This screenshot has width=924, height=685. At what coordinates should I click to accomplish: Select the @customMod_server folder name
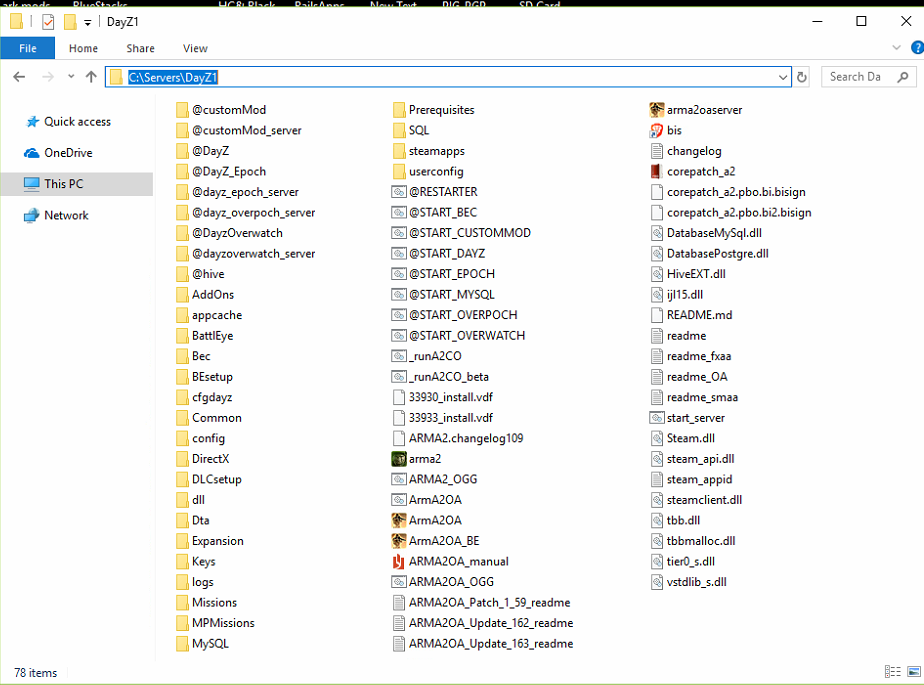coord(246,130)
